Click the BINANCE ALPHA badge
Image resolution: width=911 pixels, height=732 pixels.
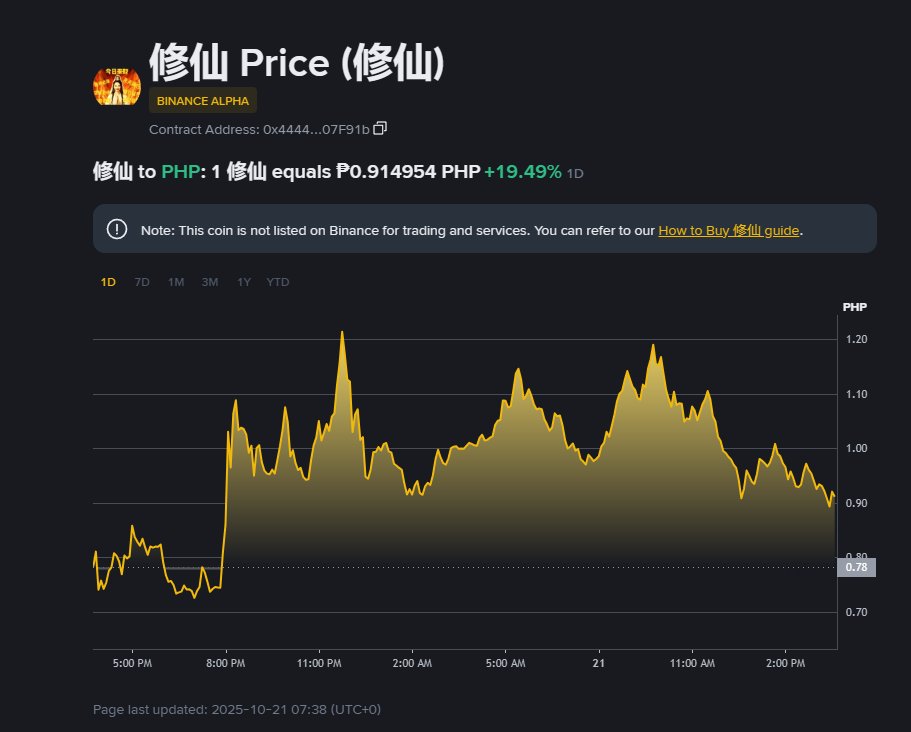(203, 101)
